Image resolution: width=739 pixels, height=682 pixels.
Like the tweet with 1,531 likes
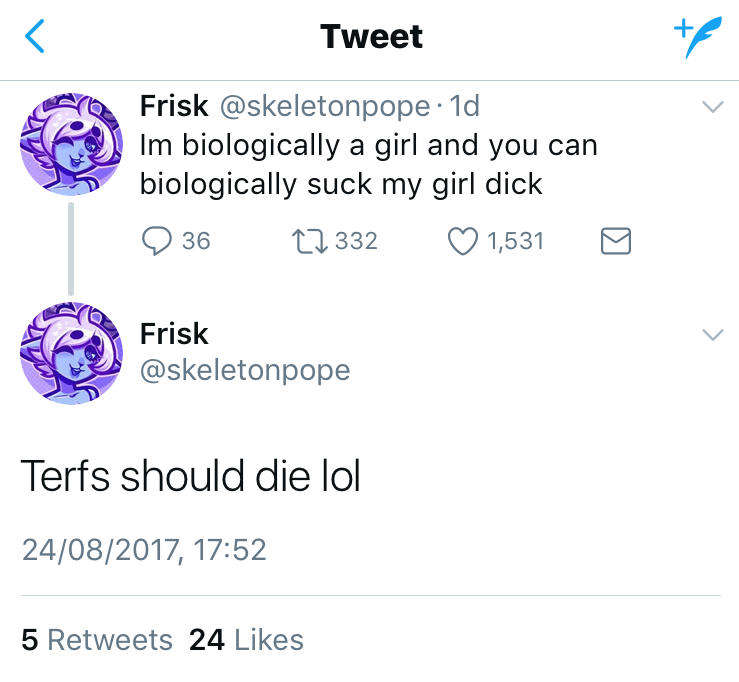(x=462, y=240)
